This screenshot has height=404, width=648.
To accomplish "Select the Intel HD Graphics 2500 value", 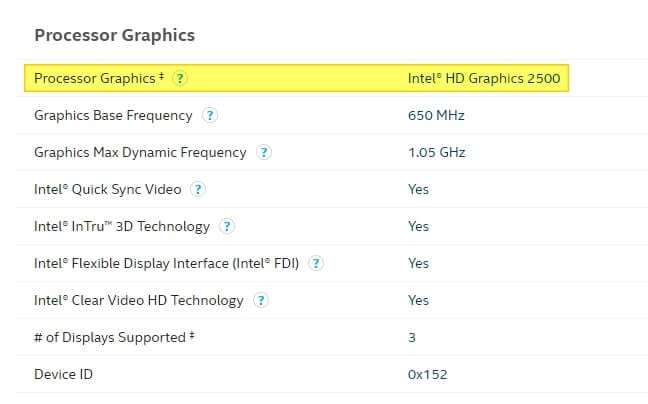I will [484, 78].
